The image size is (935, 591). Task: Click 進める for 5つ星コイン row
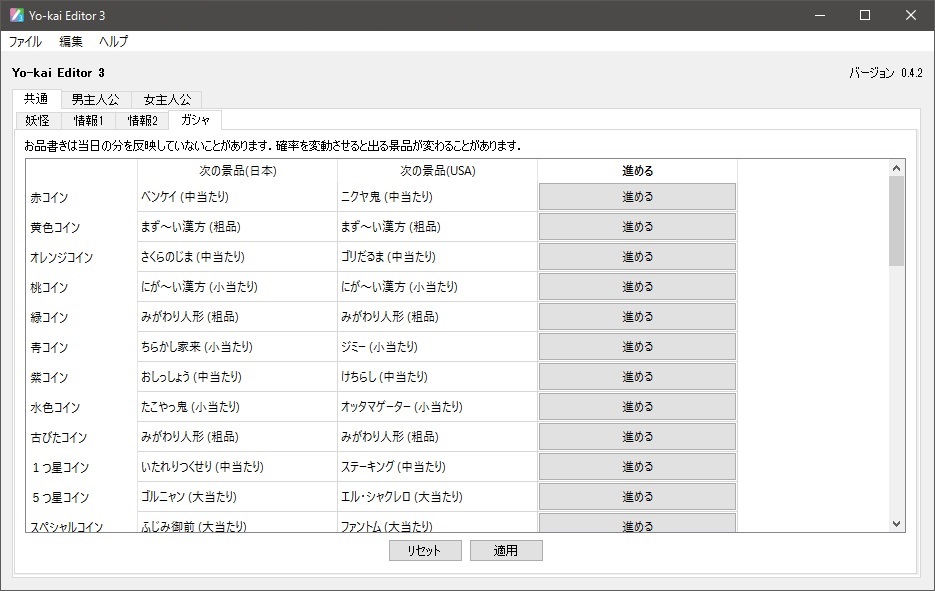click(x=637, y=497)
